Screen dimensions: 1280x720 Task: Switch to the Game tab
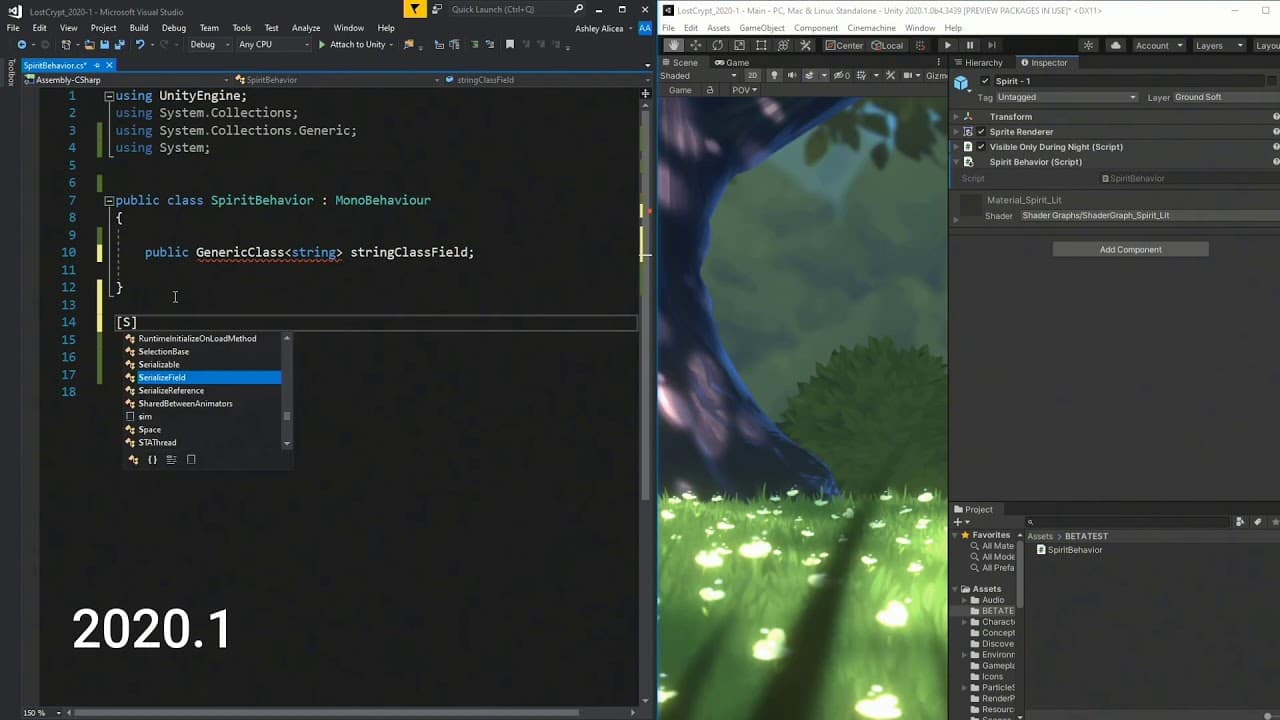tap(731, 62)
